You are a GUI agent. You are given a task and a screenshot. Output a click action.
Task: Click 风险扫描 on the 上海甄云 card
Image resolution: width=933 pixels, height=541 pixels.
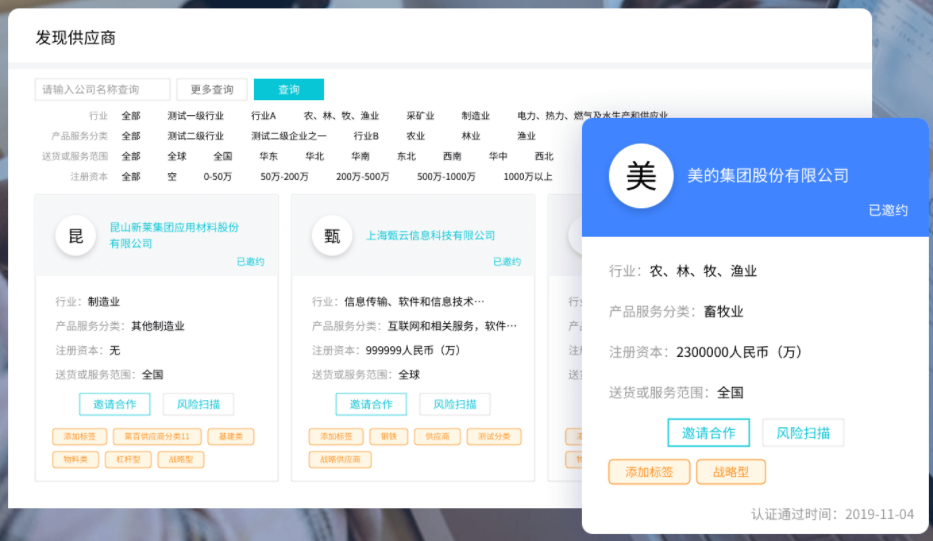point(455,404)
